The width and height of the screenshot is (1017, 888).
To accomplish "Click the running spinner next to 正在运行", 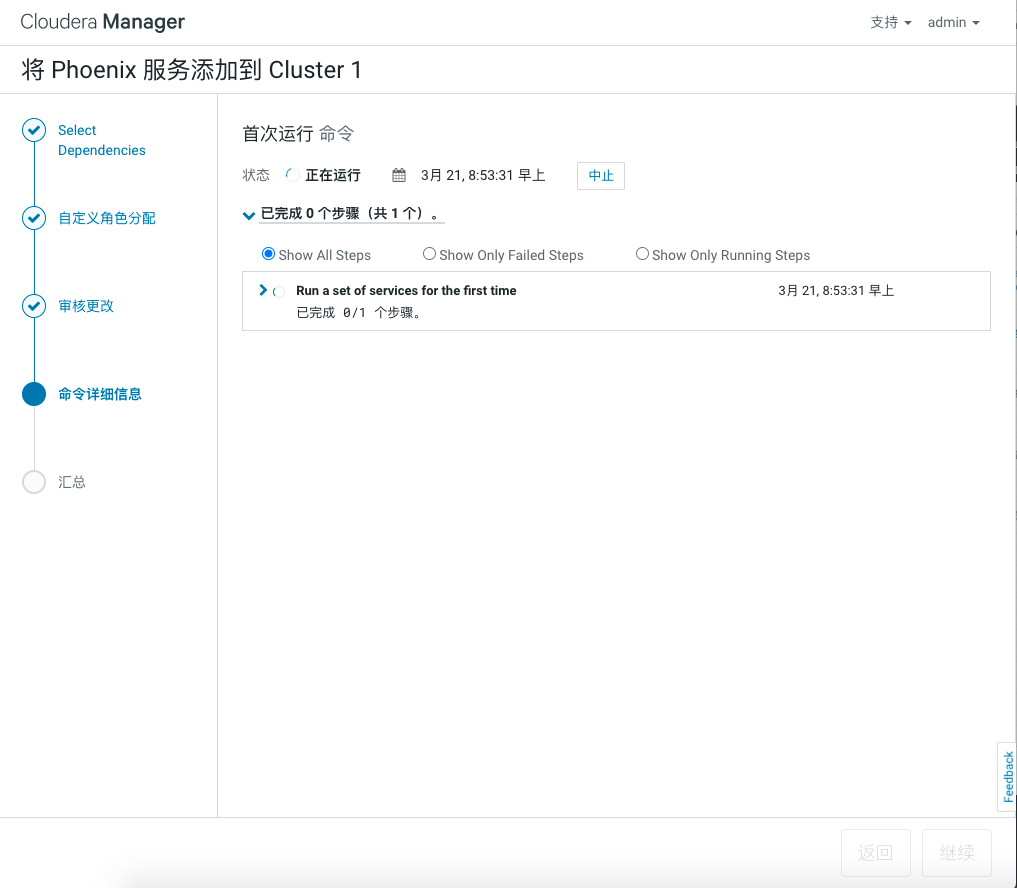I will point(292,175).
